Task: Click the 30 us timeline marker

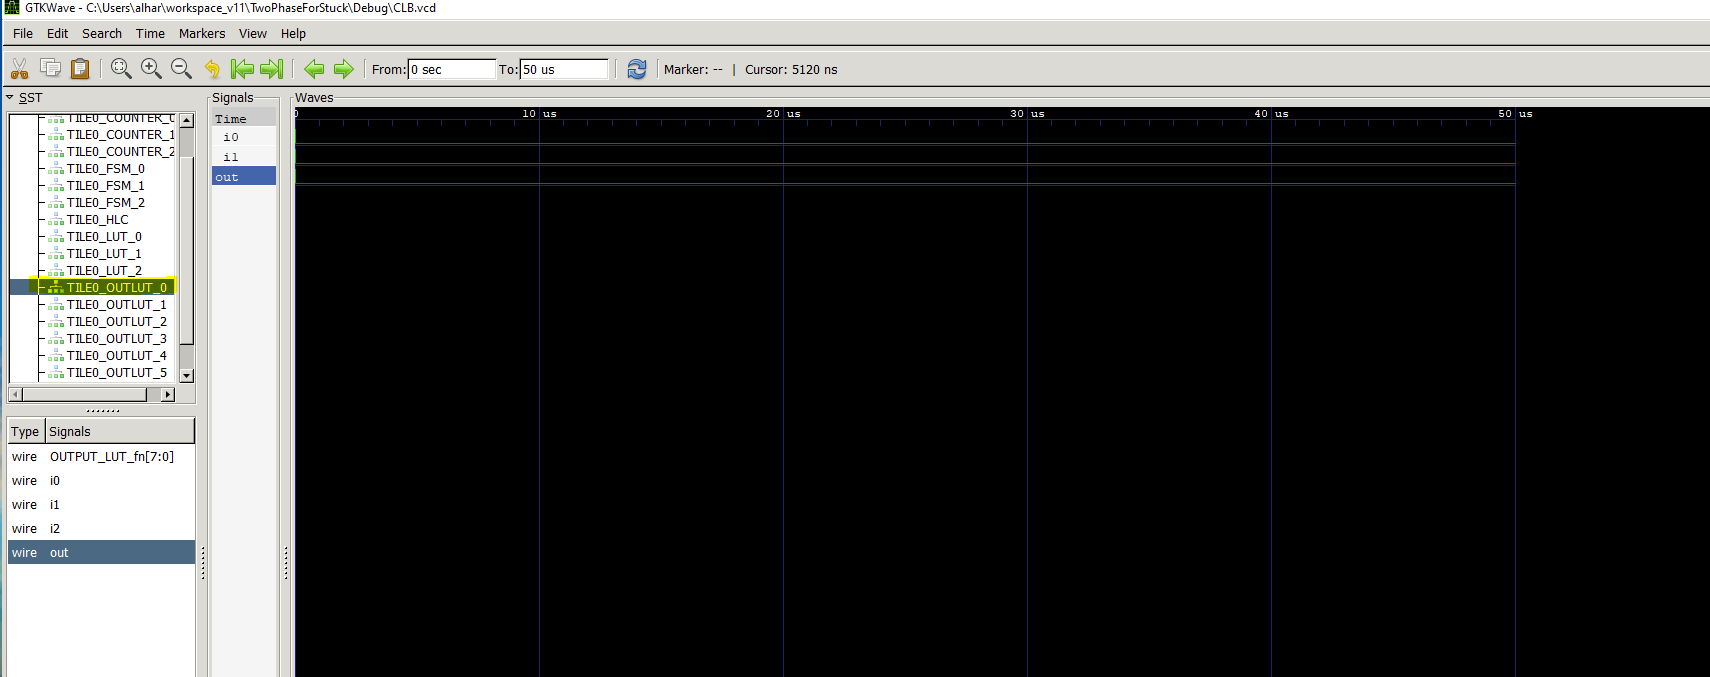Action: click(x=1027, y=114)
